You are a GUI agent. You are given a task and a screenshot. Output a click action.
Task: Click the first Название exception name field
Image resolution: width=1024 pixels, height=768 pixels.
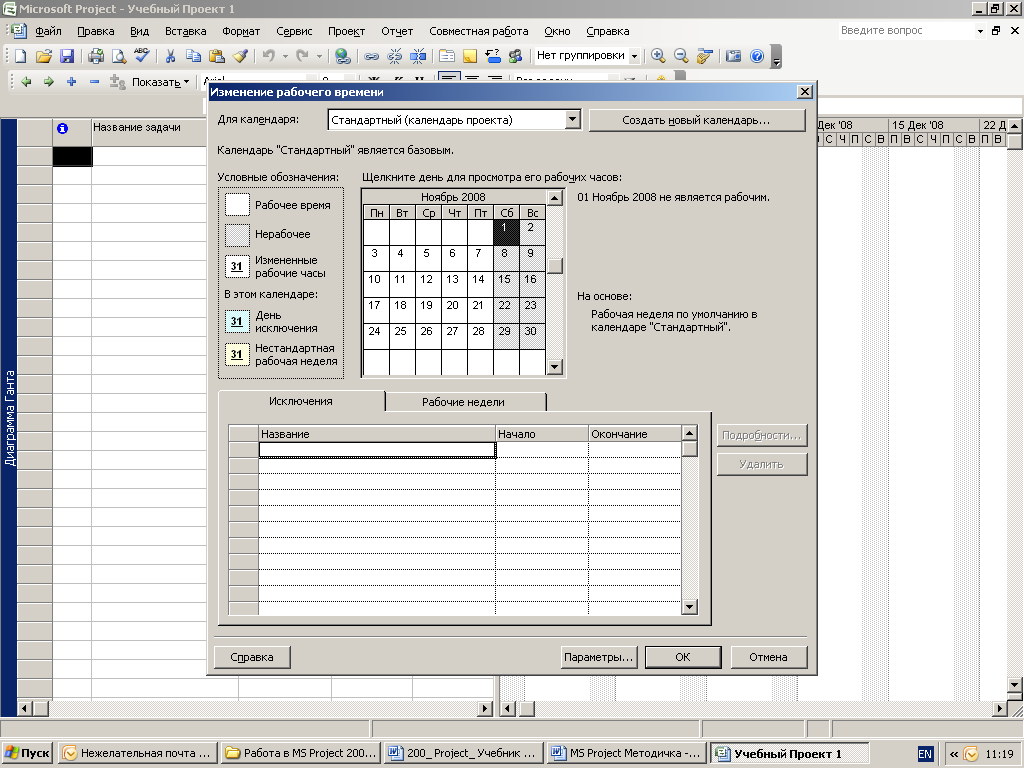377,449
